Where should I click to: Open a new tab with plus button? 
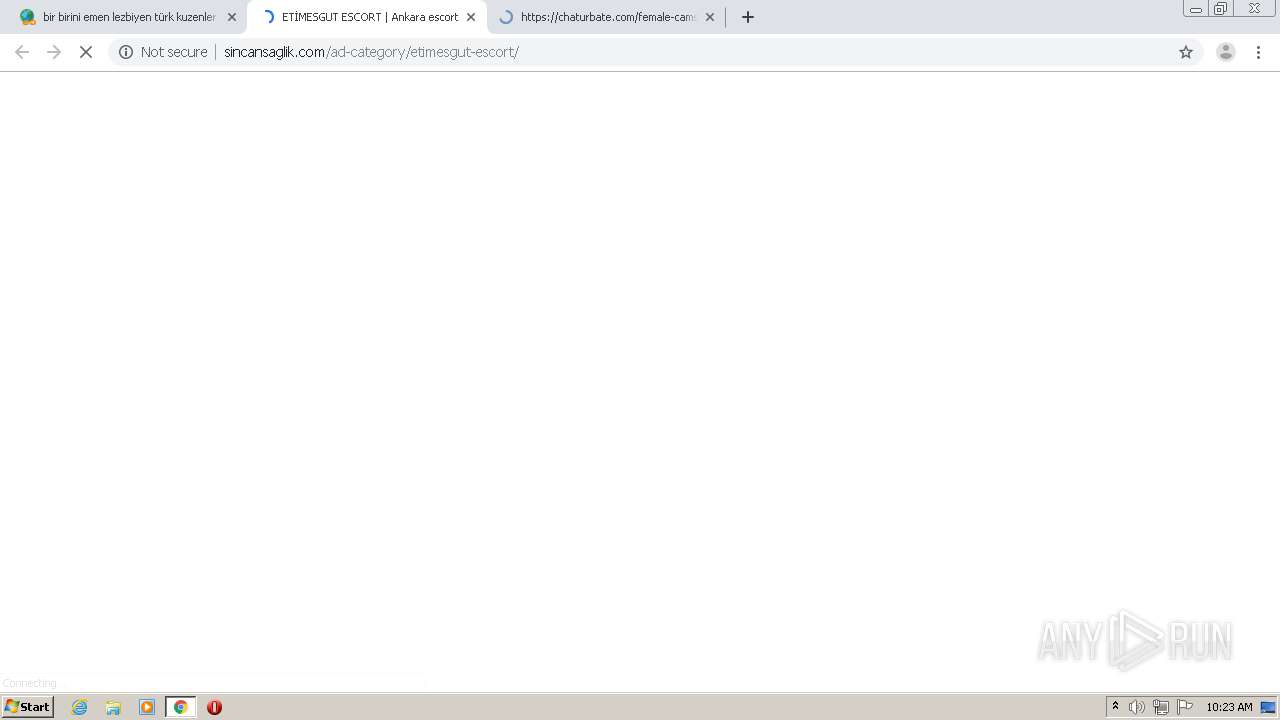click(748, 17)
